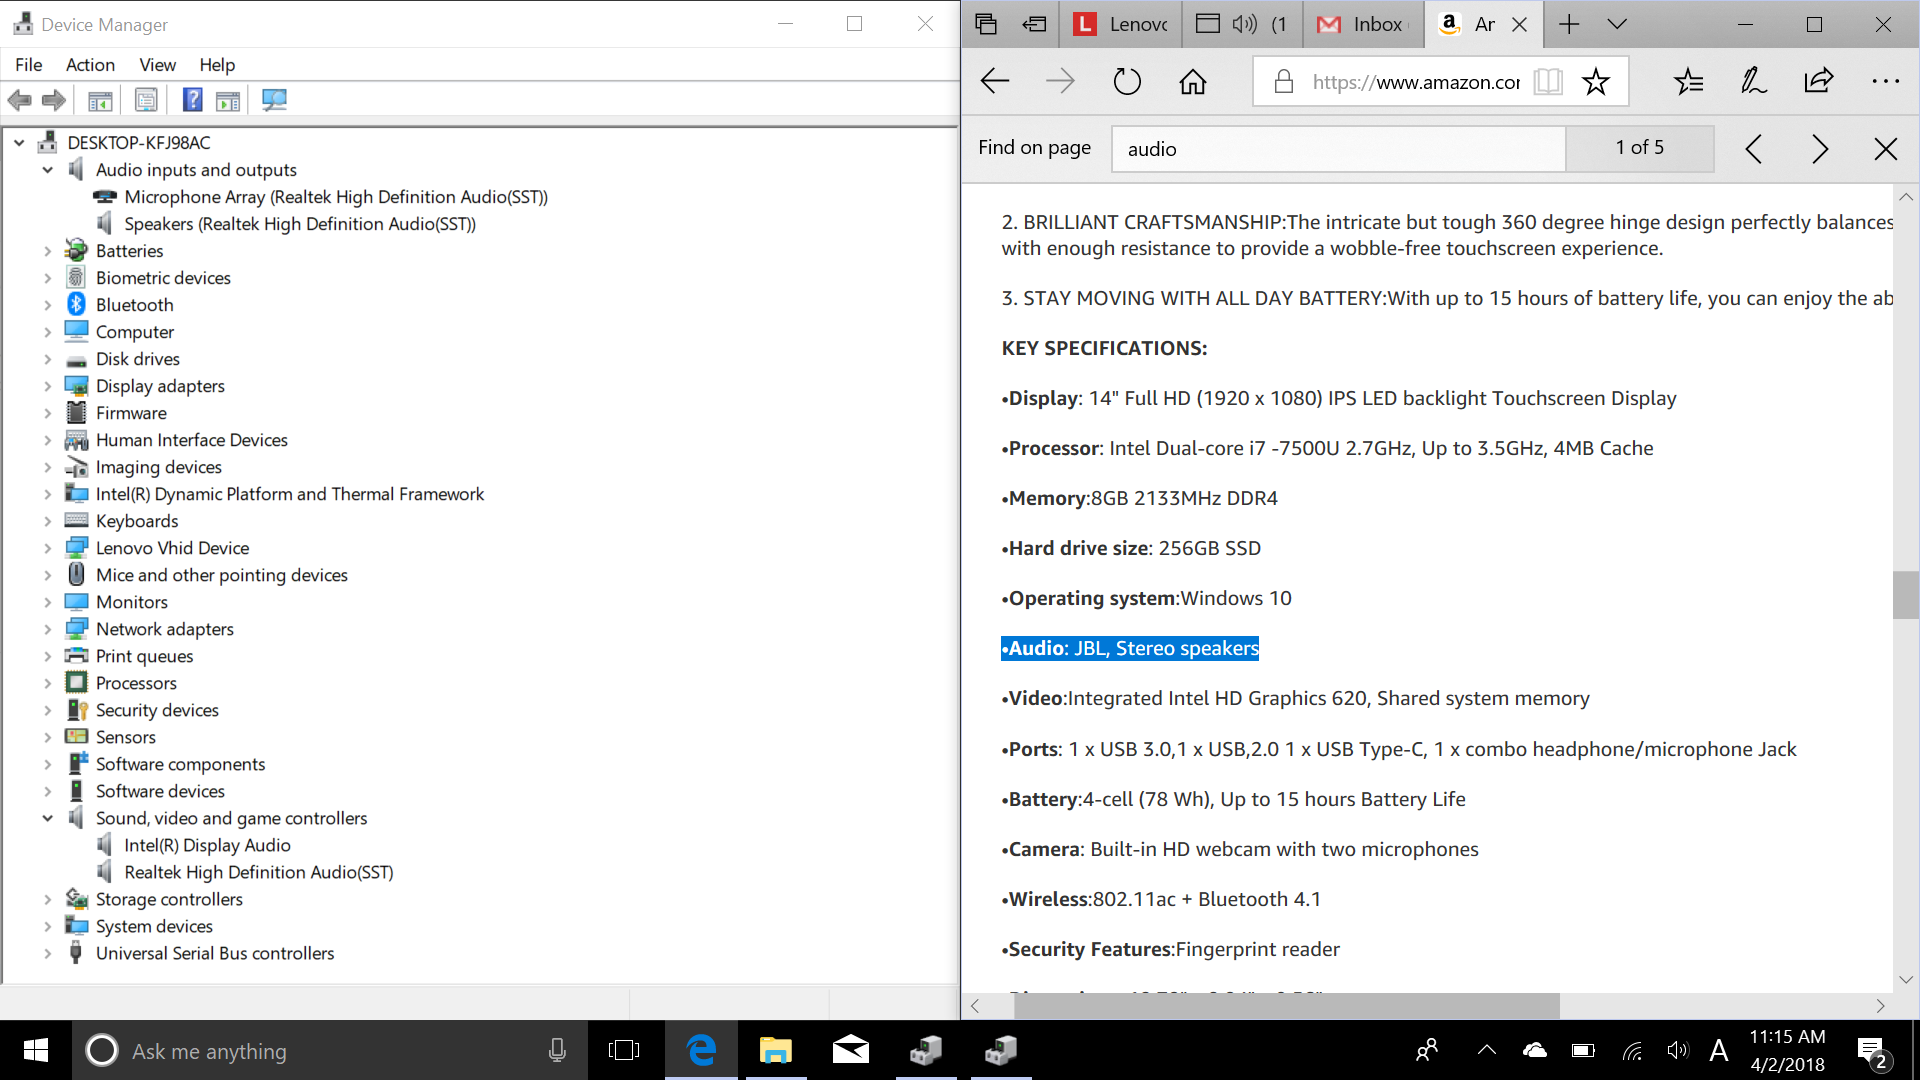Open the Mail app on taskbar
This screenshot has height=1080, width=1920.
851,1050
